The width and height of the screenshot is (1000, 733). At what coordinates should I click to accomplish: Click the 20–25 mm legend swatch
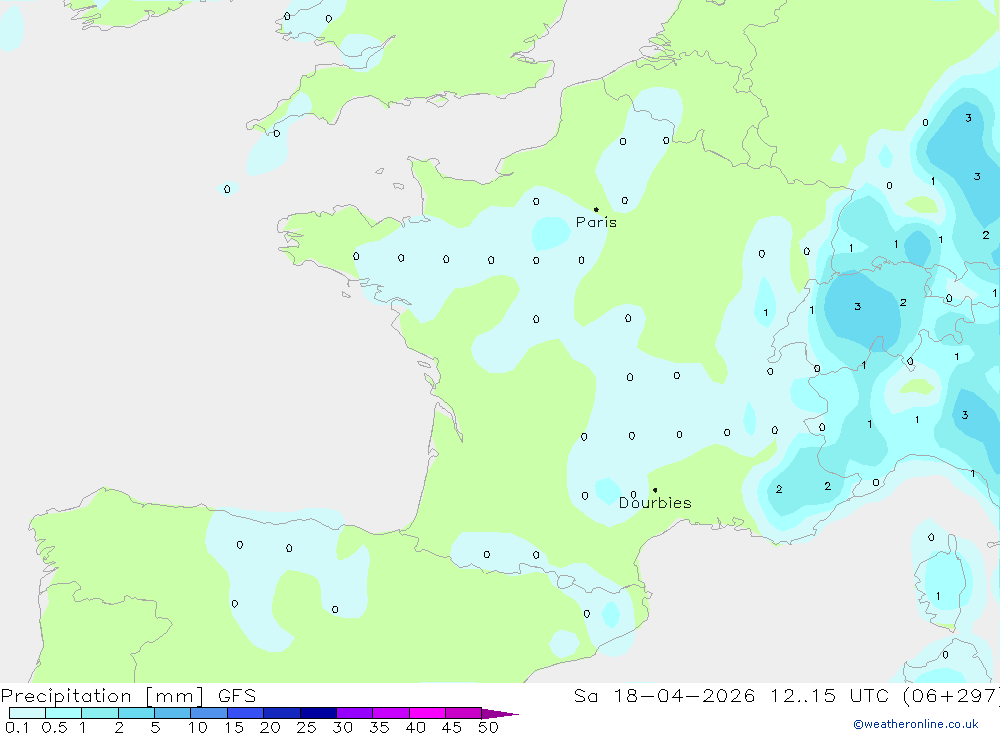tap(282, 713)
